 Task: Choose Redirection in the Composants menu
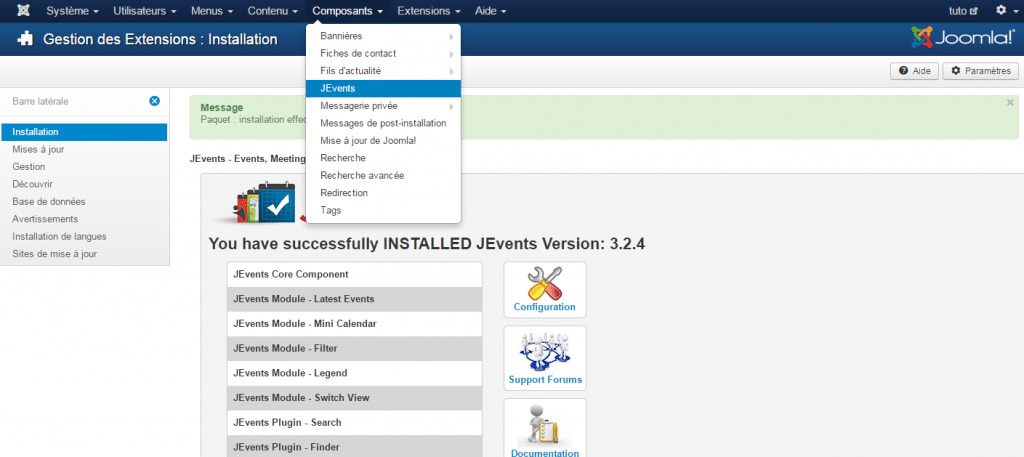344,193
